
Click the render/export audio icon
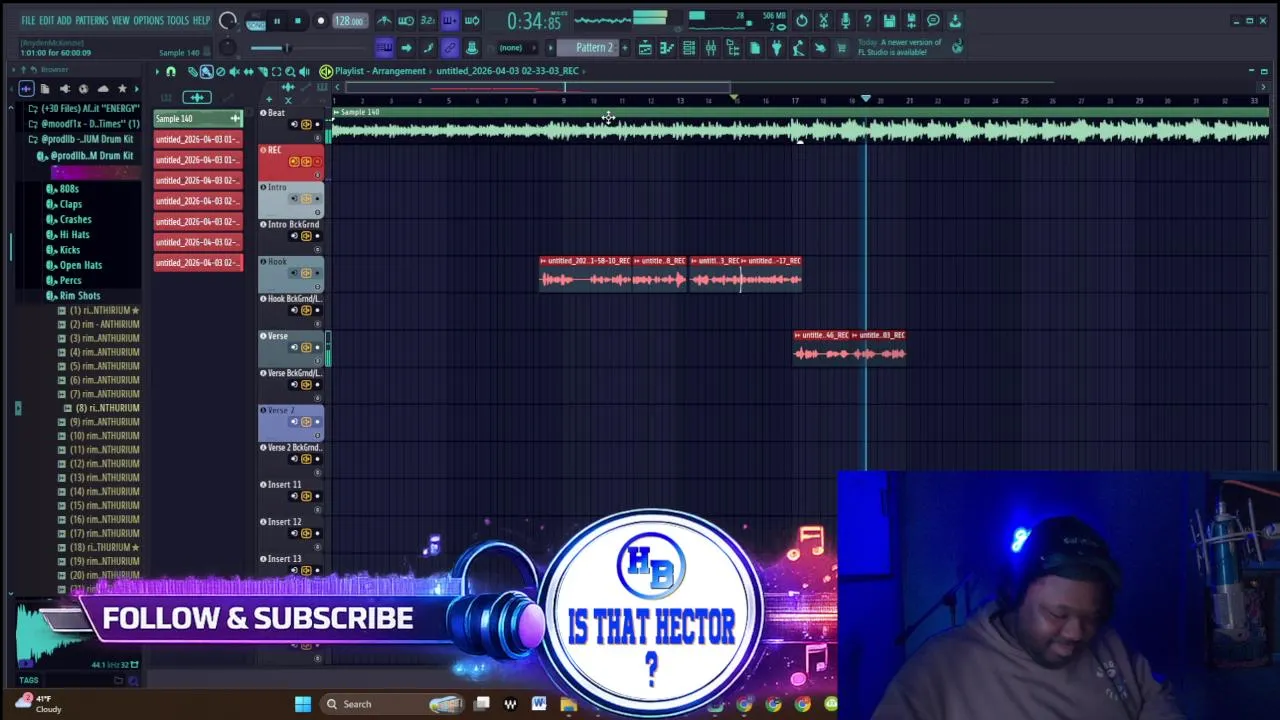tap(911, 21)
